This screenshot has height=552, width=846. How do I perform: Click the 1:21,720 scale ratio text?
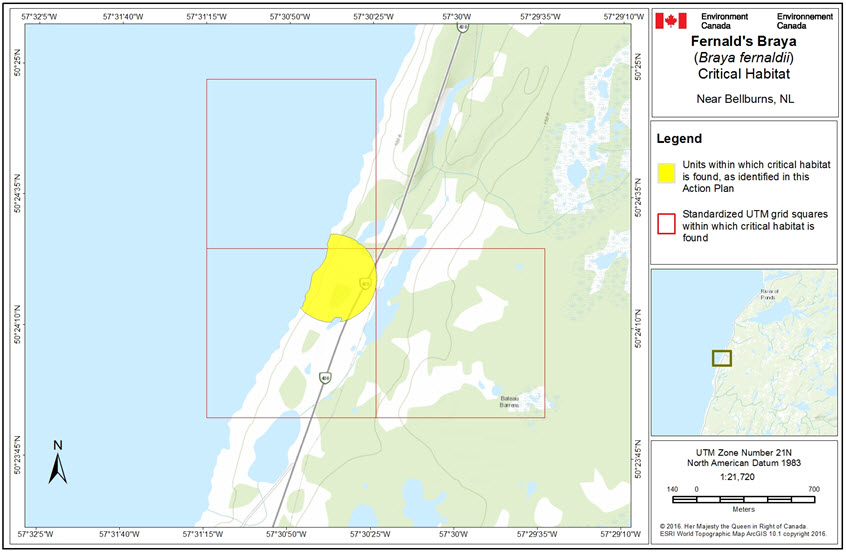(x=743, y=475)
